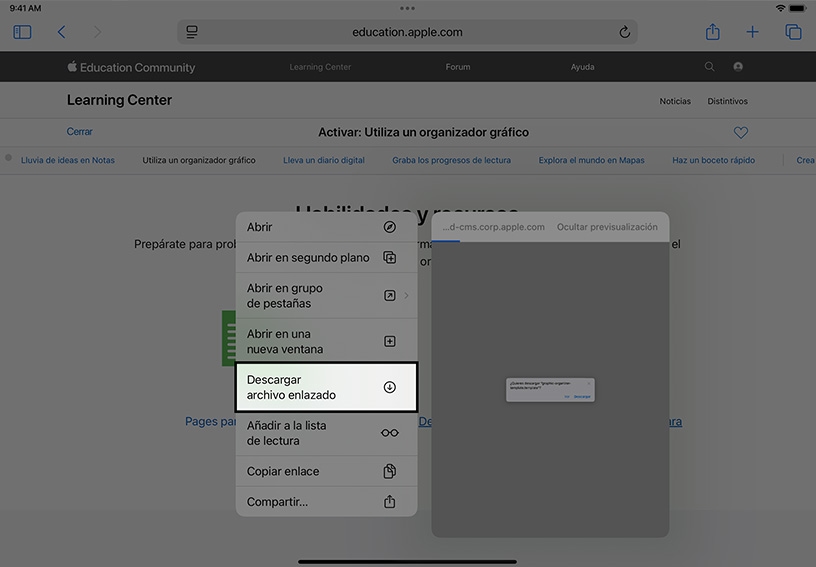Add a new tab with the plus icon
Viewport: 816px width, 567px height.
coord(752,32)
